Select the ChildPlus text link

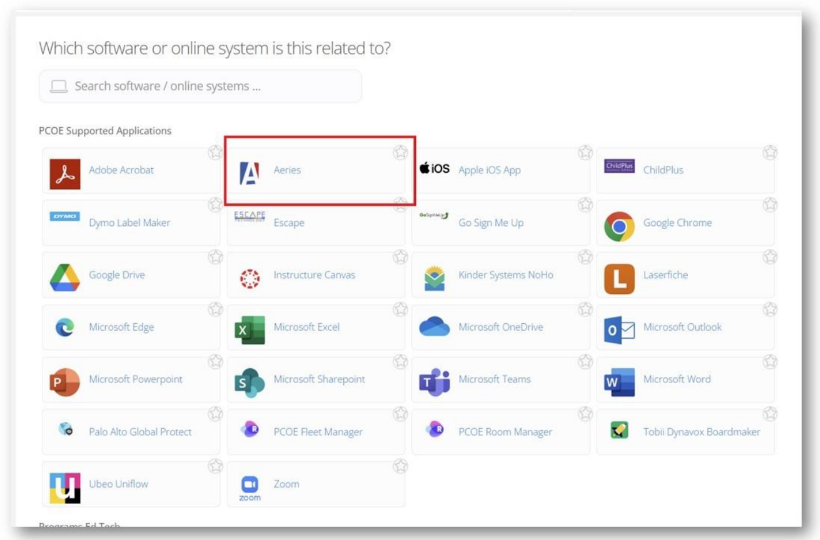click(663, 170)
